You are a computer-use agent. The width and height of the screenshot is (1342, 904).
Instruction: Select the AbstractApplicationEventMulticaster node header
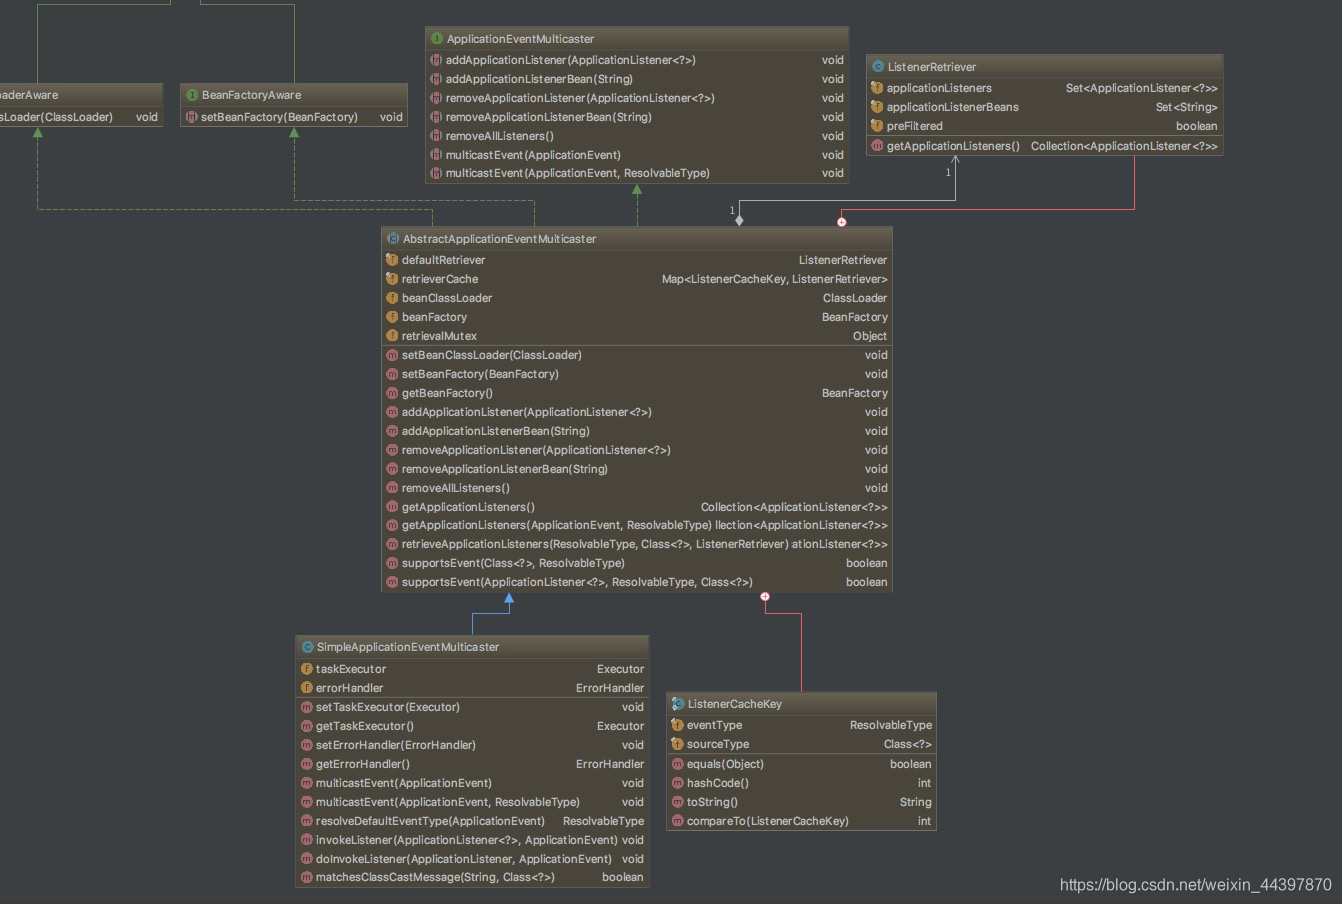[x=637, y=239]
